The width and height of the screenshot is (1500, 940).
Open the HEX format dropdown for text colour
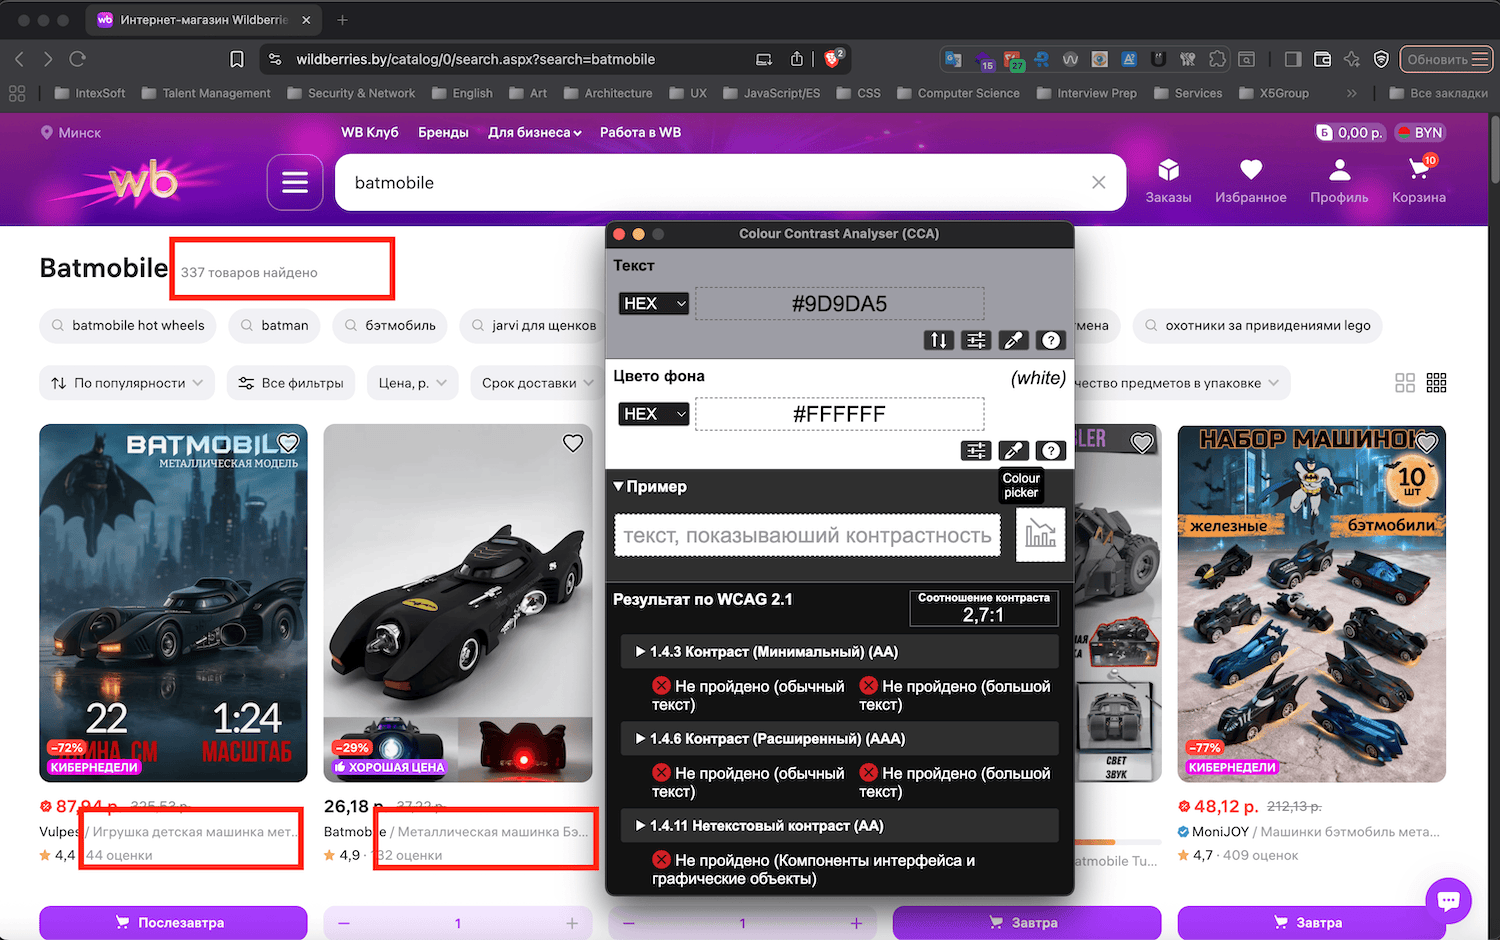tap(653, 303)
